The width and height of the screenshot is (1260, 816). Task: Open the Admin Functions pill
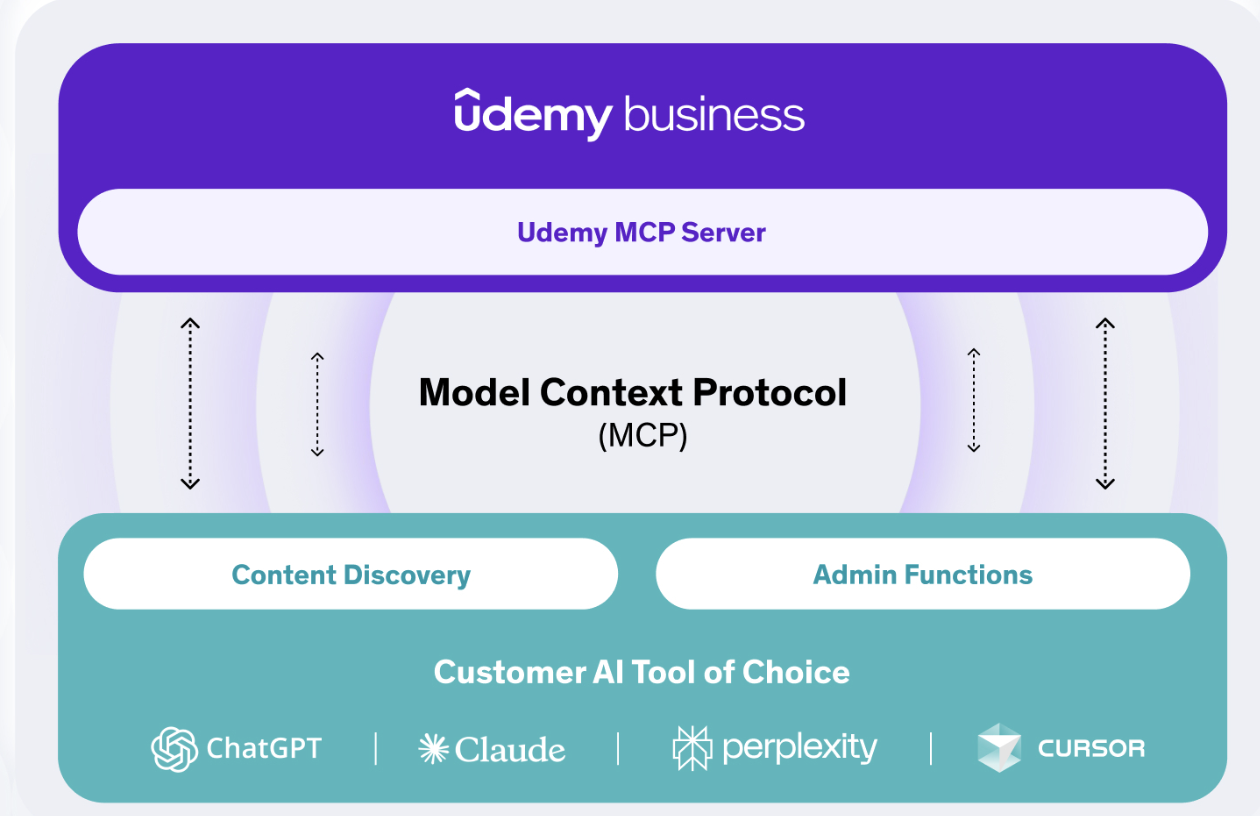pyautogui.click(x=922, y=574)
